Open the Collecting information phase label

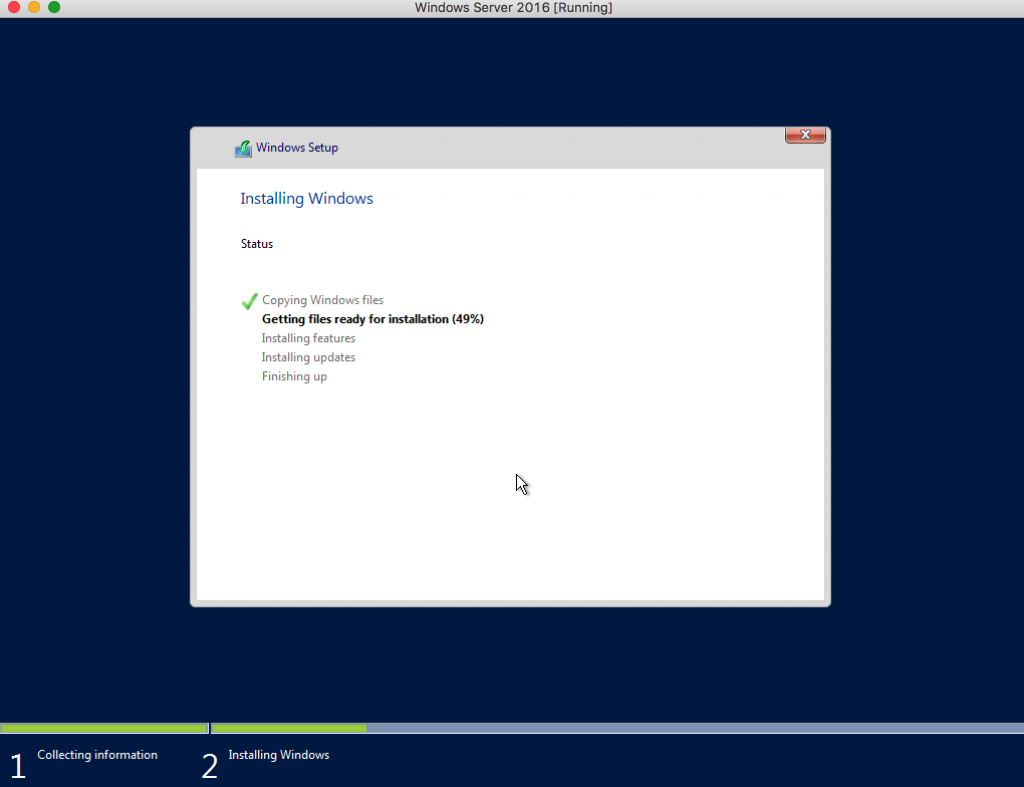point(97,755)
